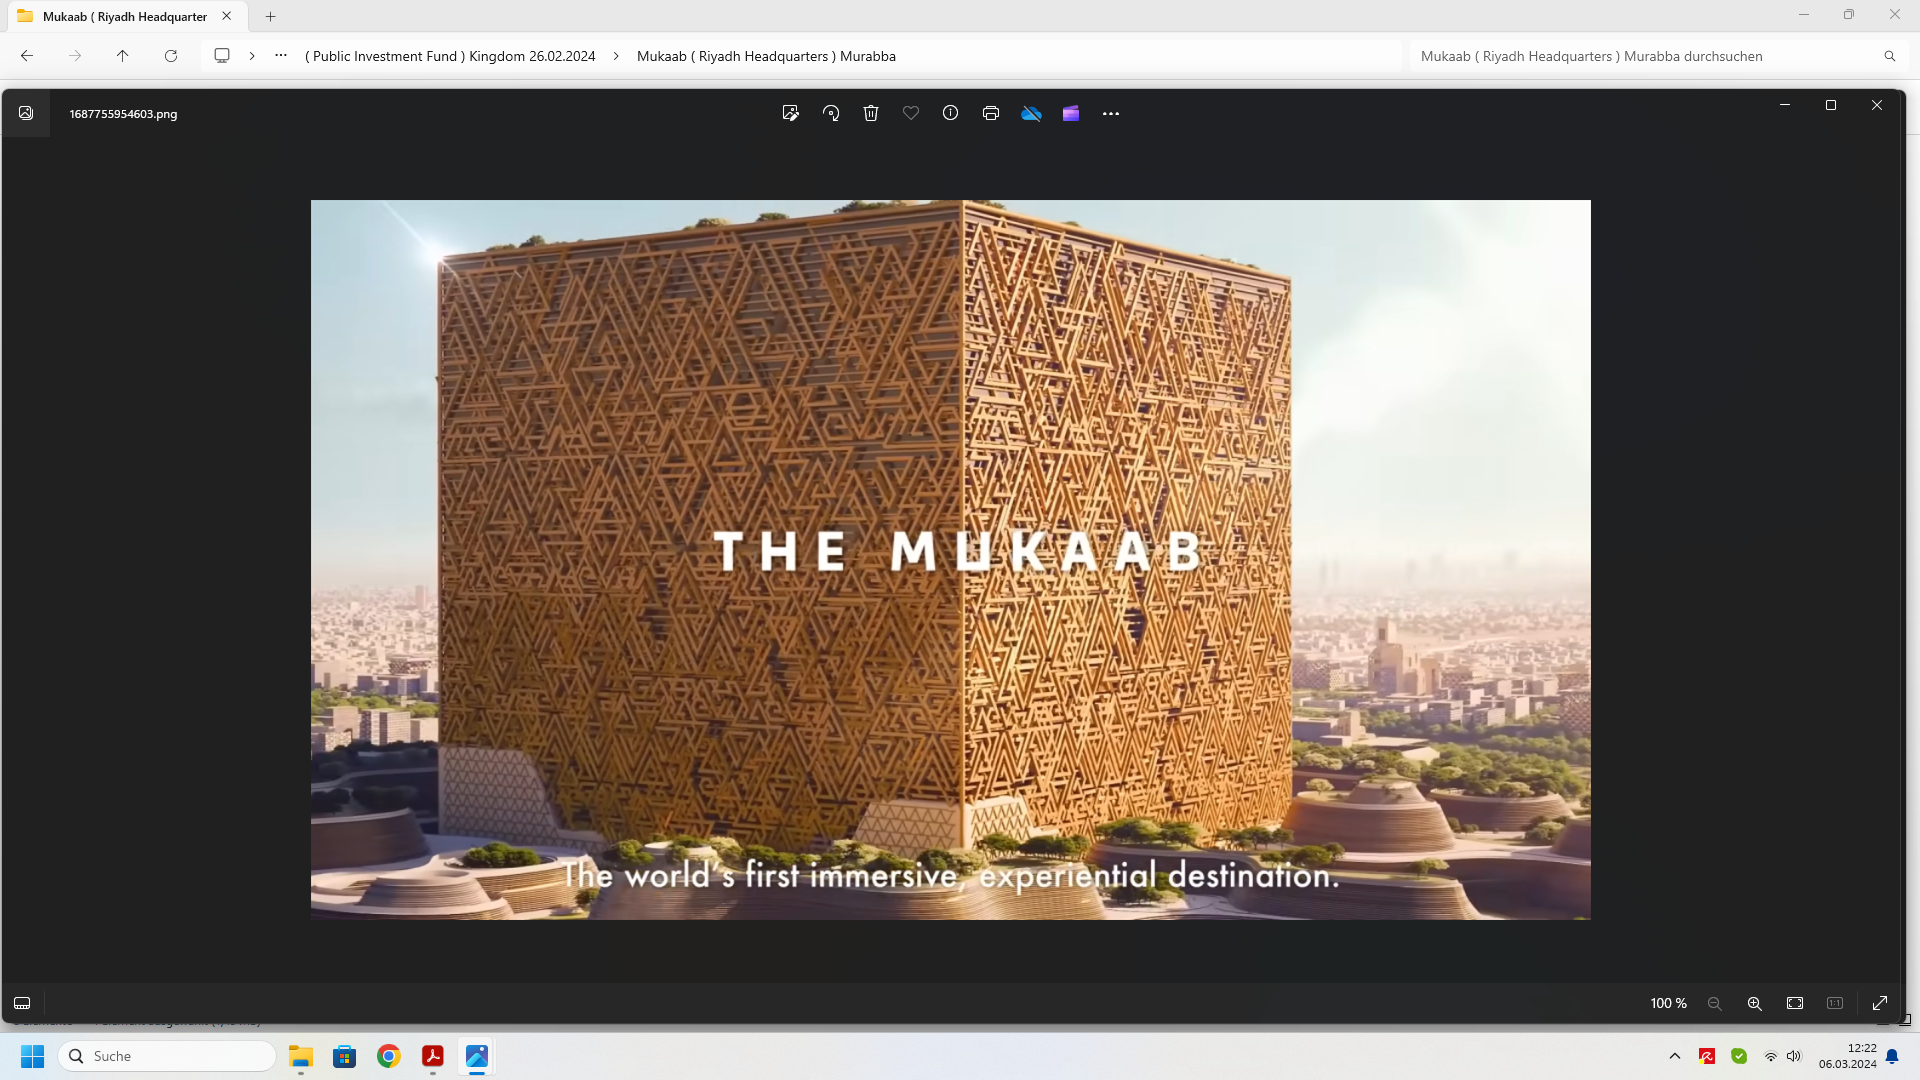The image size is (1920, 1080).
Task: Open '( Public Investment Fund ) Kingdom 26.02.2024' breadcrumb
Action: tap(450, 56)
